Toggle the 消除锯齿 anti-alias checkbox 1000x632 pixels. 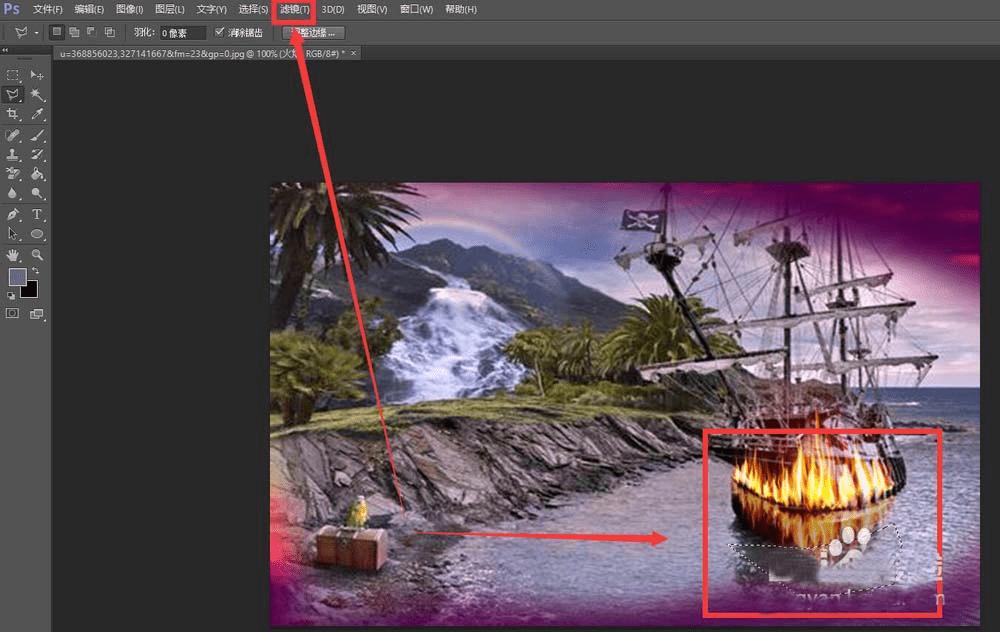(x=219, y=31)
